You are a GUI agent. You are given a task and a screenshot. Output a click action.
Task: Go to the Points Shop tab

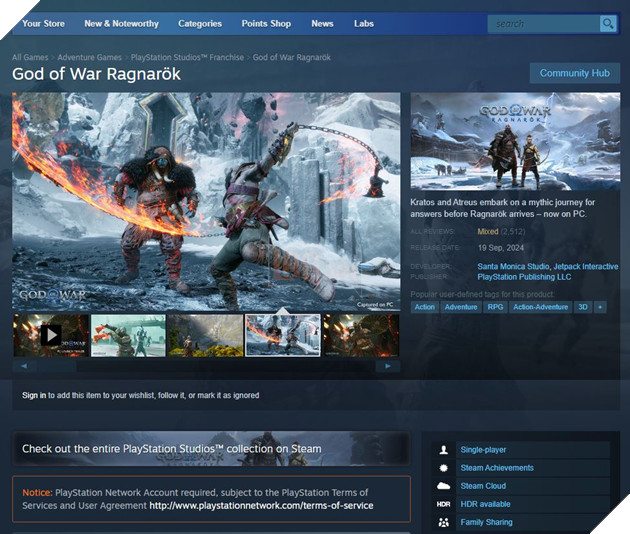(266, 23)
